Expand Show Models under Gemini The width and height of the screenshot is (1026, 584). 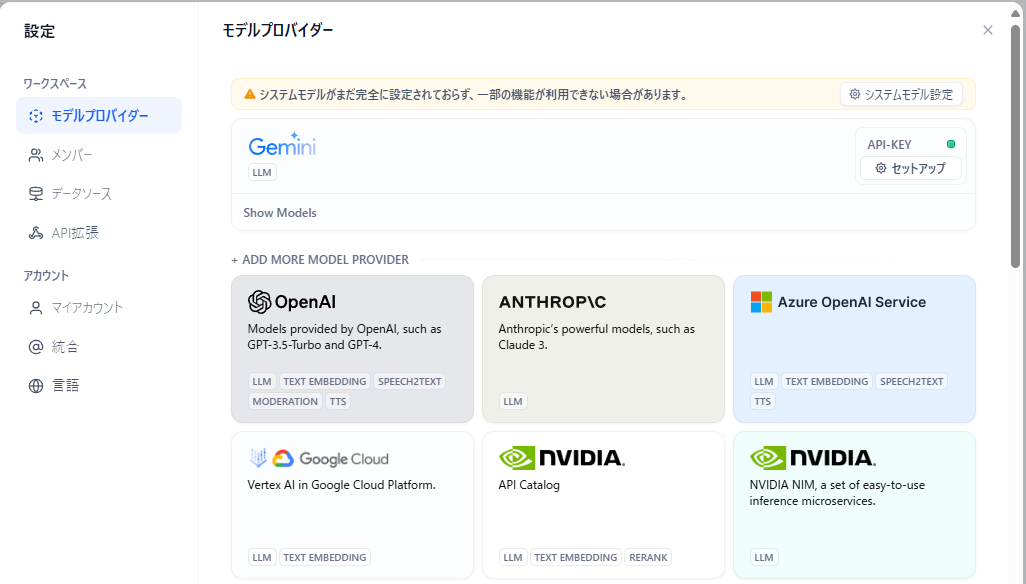pos(280,213)
